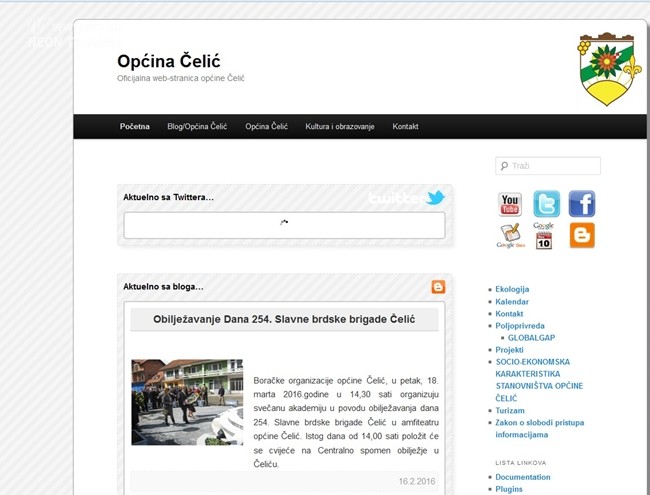Open the YouTube channel icon

point(510,204)
